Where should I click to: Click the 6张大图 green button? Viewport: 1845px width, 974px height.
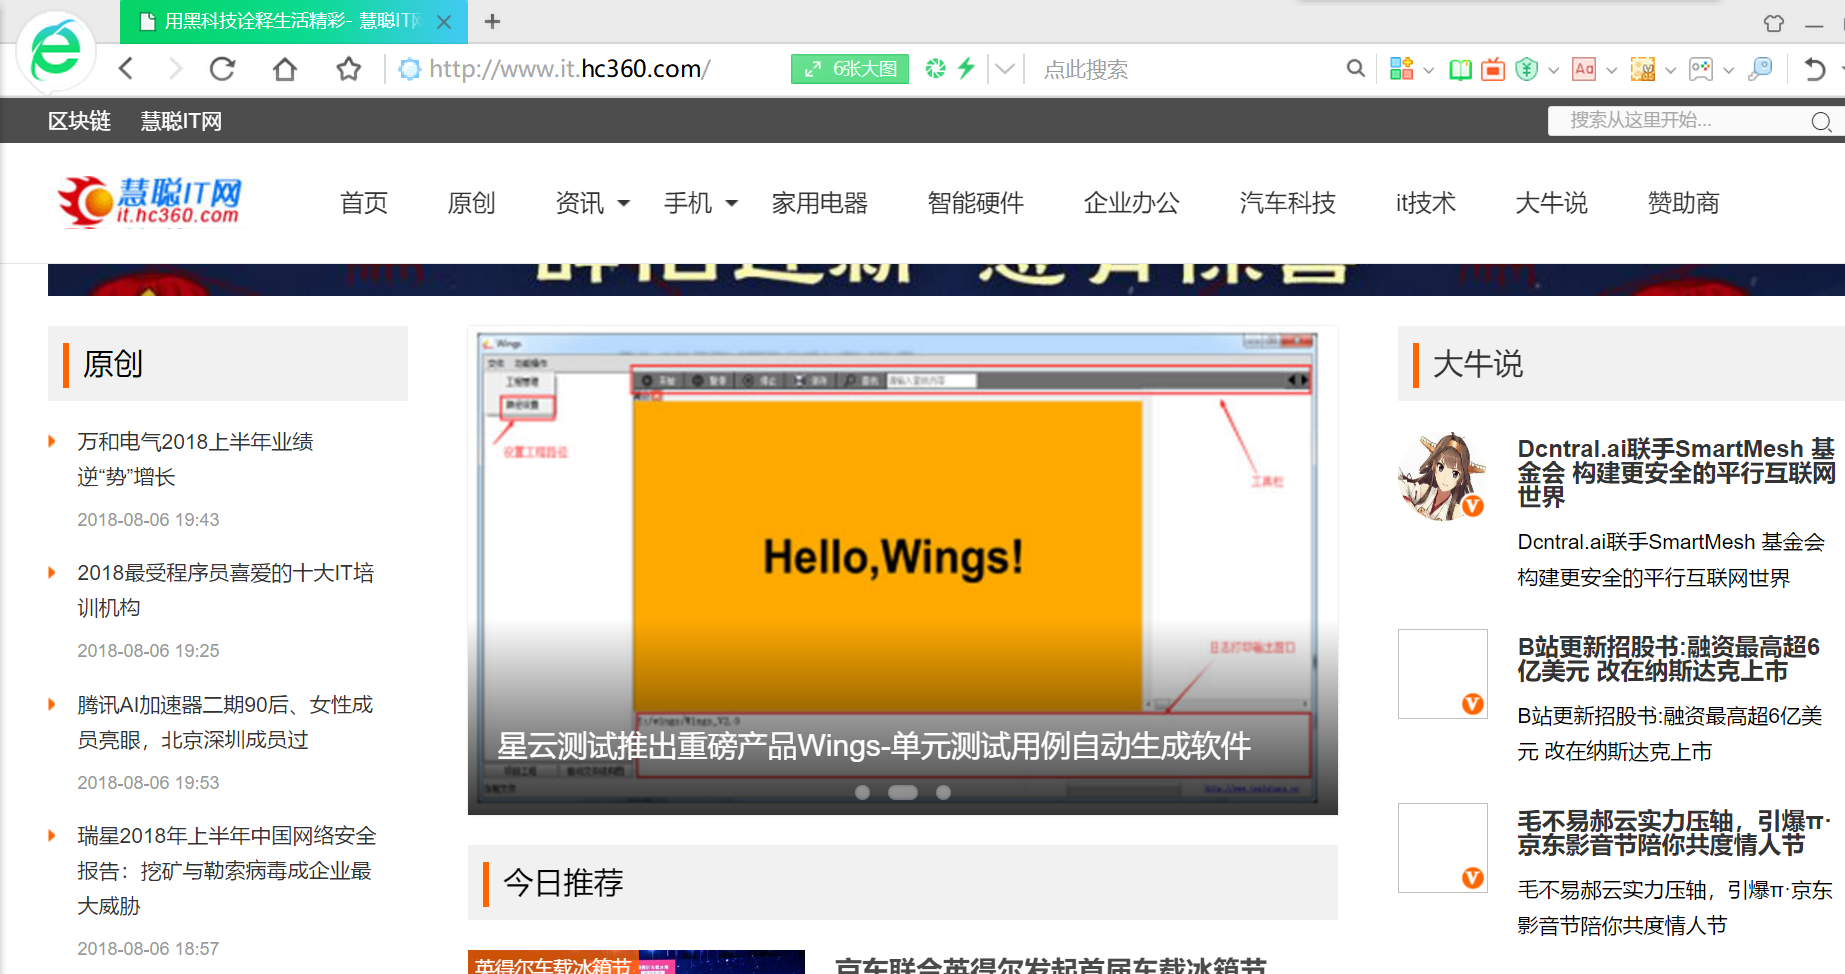[850, 69]
